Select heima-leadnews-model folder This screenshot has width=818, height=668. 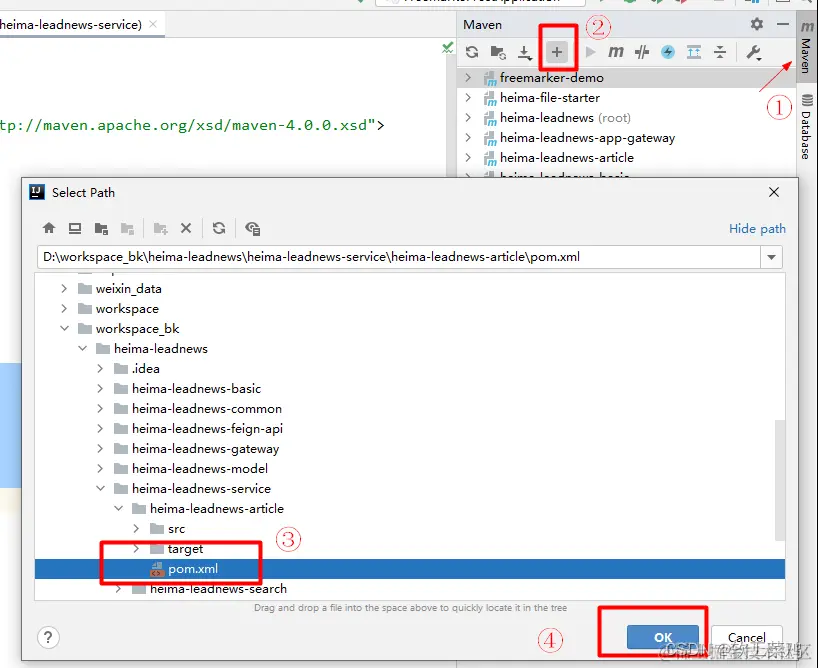pyautogui.click(x=200, y=469)
